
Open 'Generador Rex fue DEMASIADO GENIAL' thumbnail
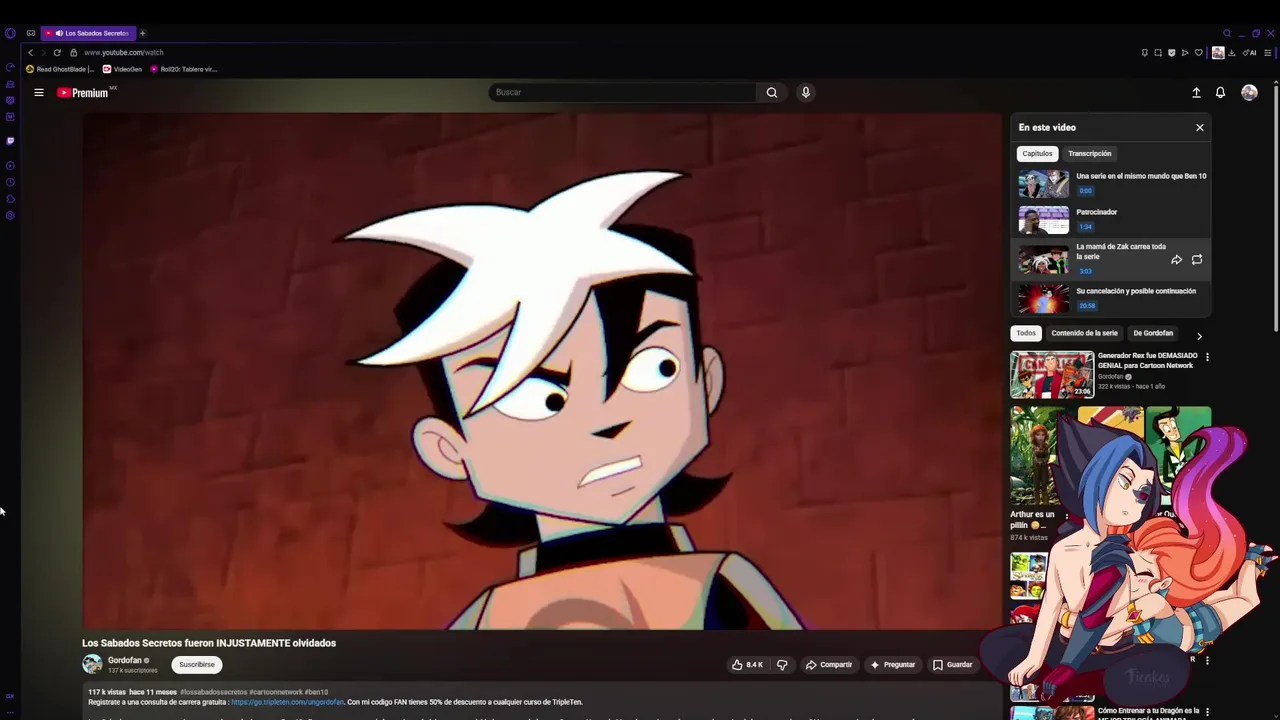pos(1052,375)
